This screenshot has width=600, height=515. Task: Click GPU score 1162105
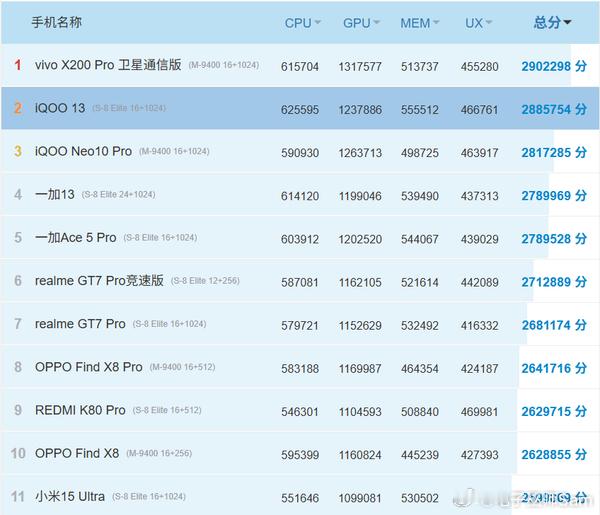tap(360, 283)
